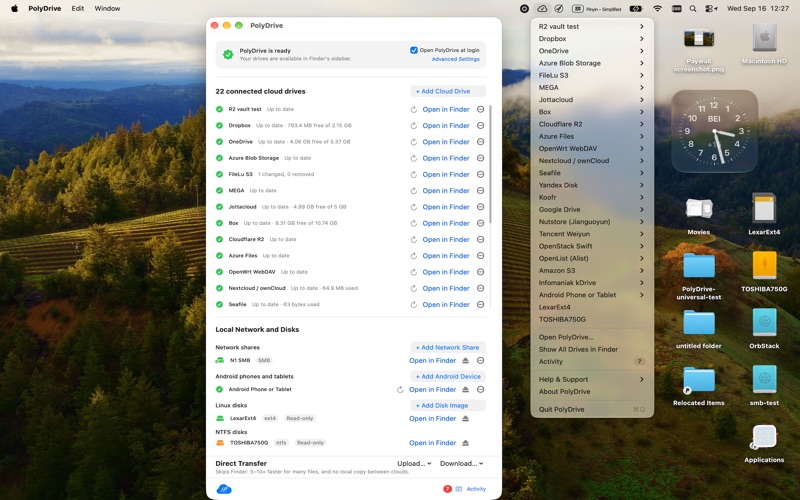Expand the OneDrive submenu in menu

coord(592,51)
